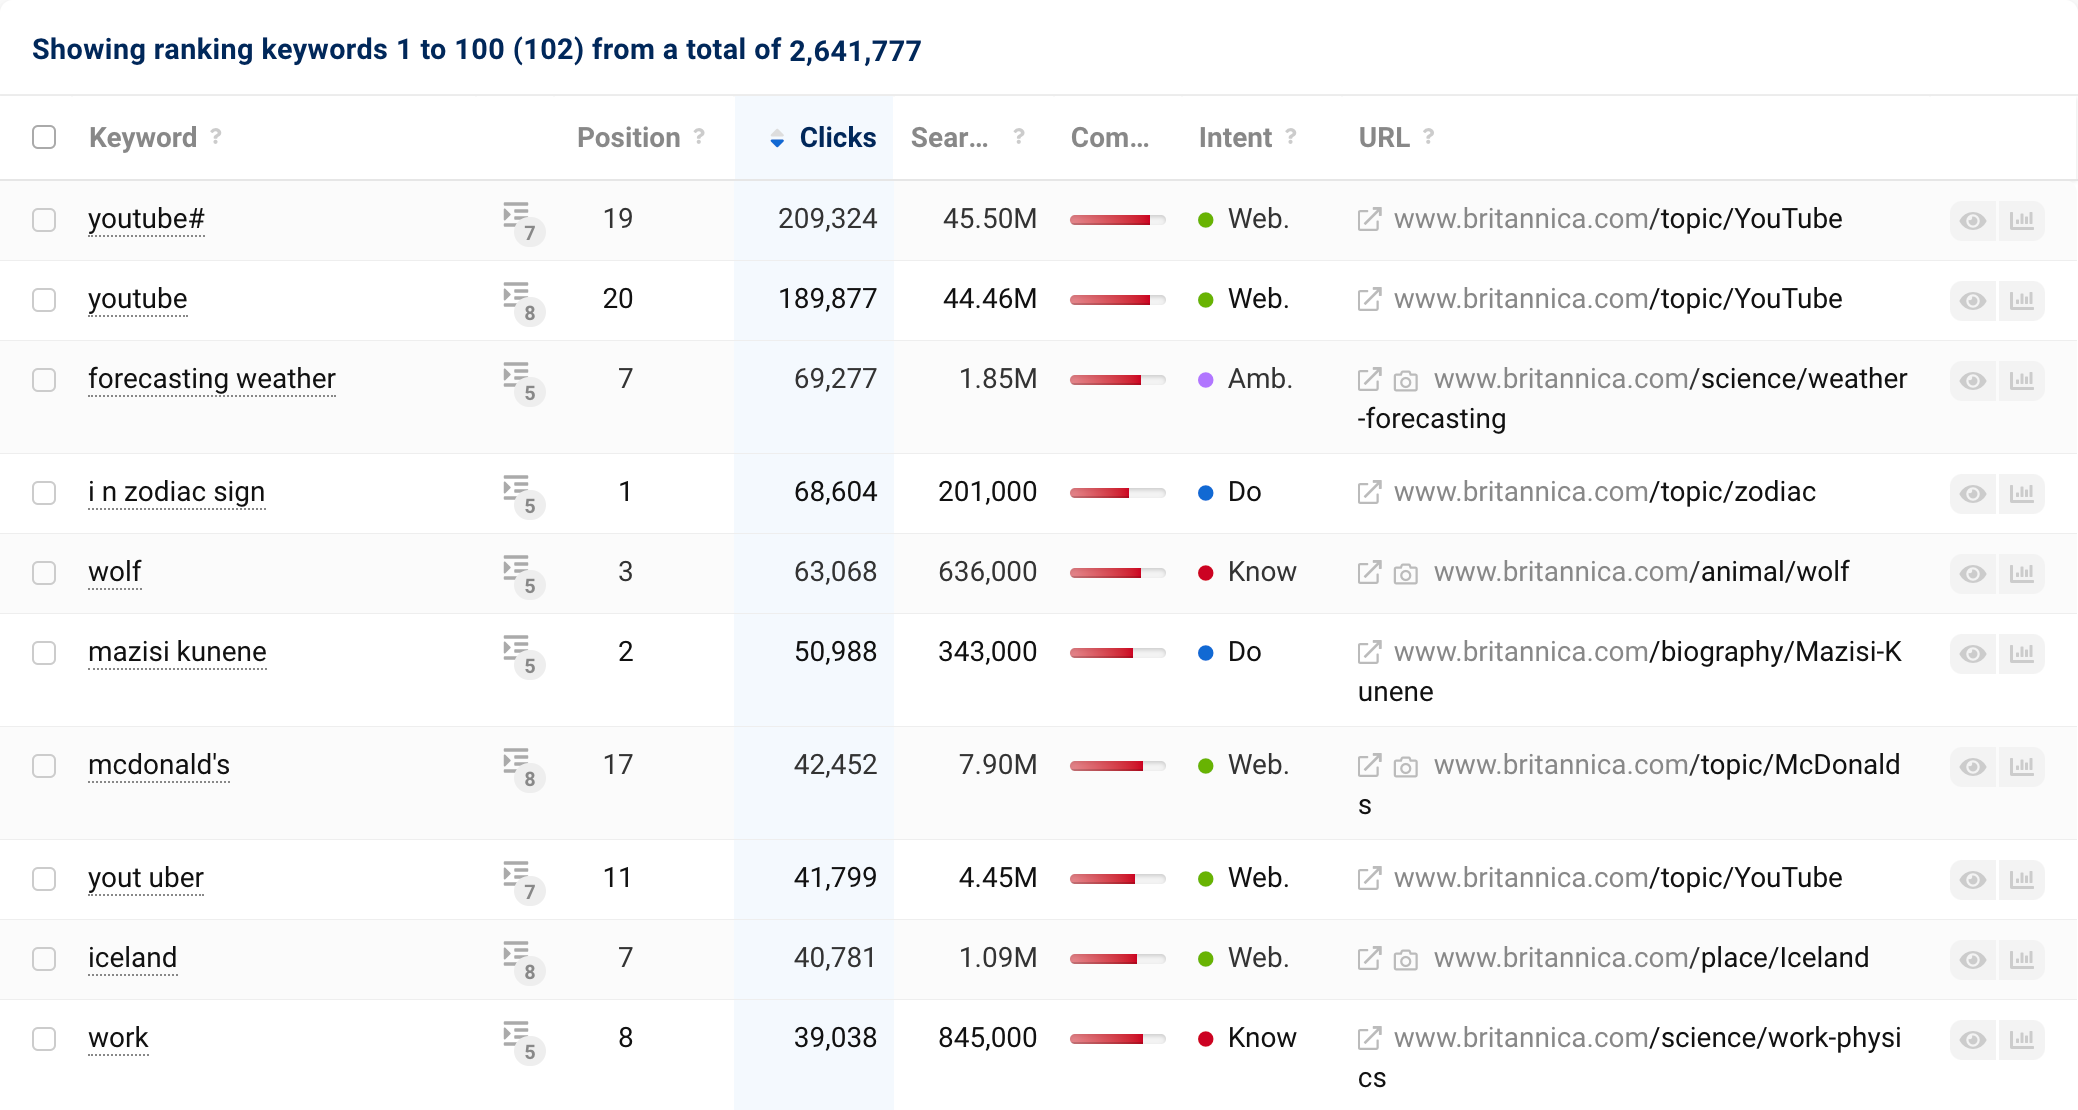Open chart icon for yout uber row
This screenshot has height=1110, width=2078.
click(x=2021, y=879)
